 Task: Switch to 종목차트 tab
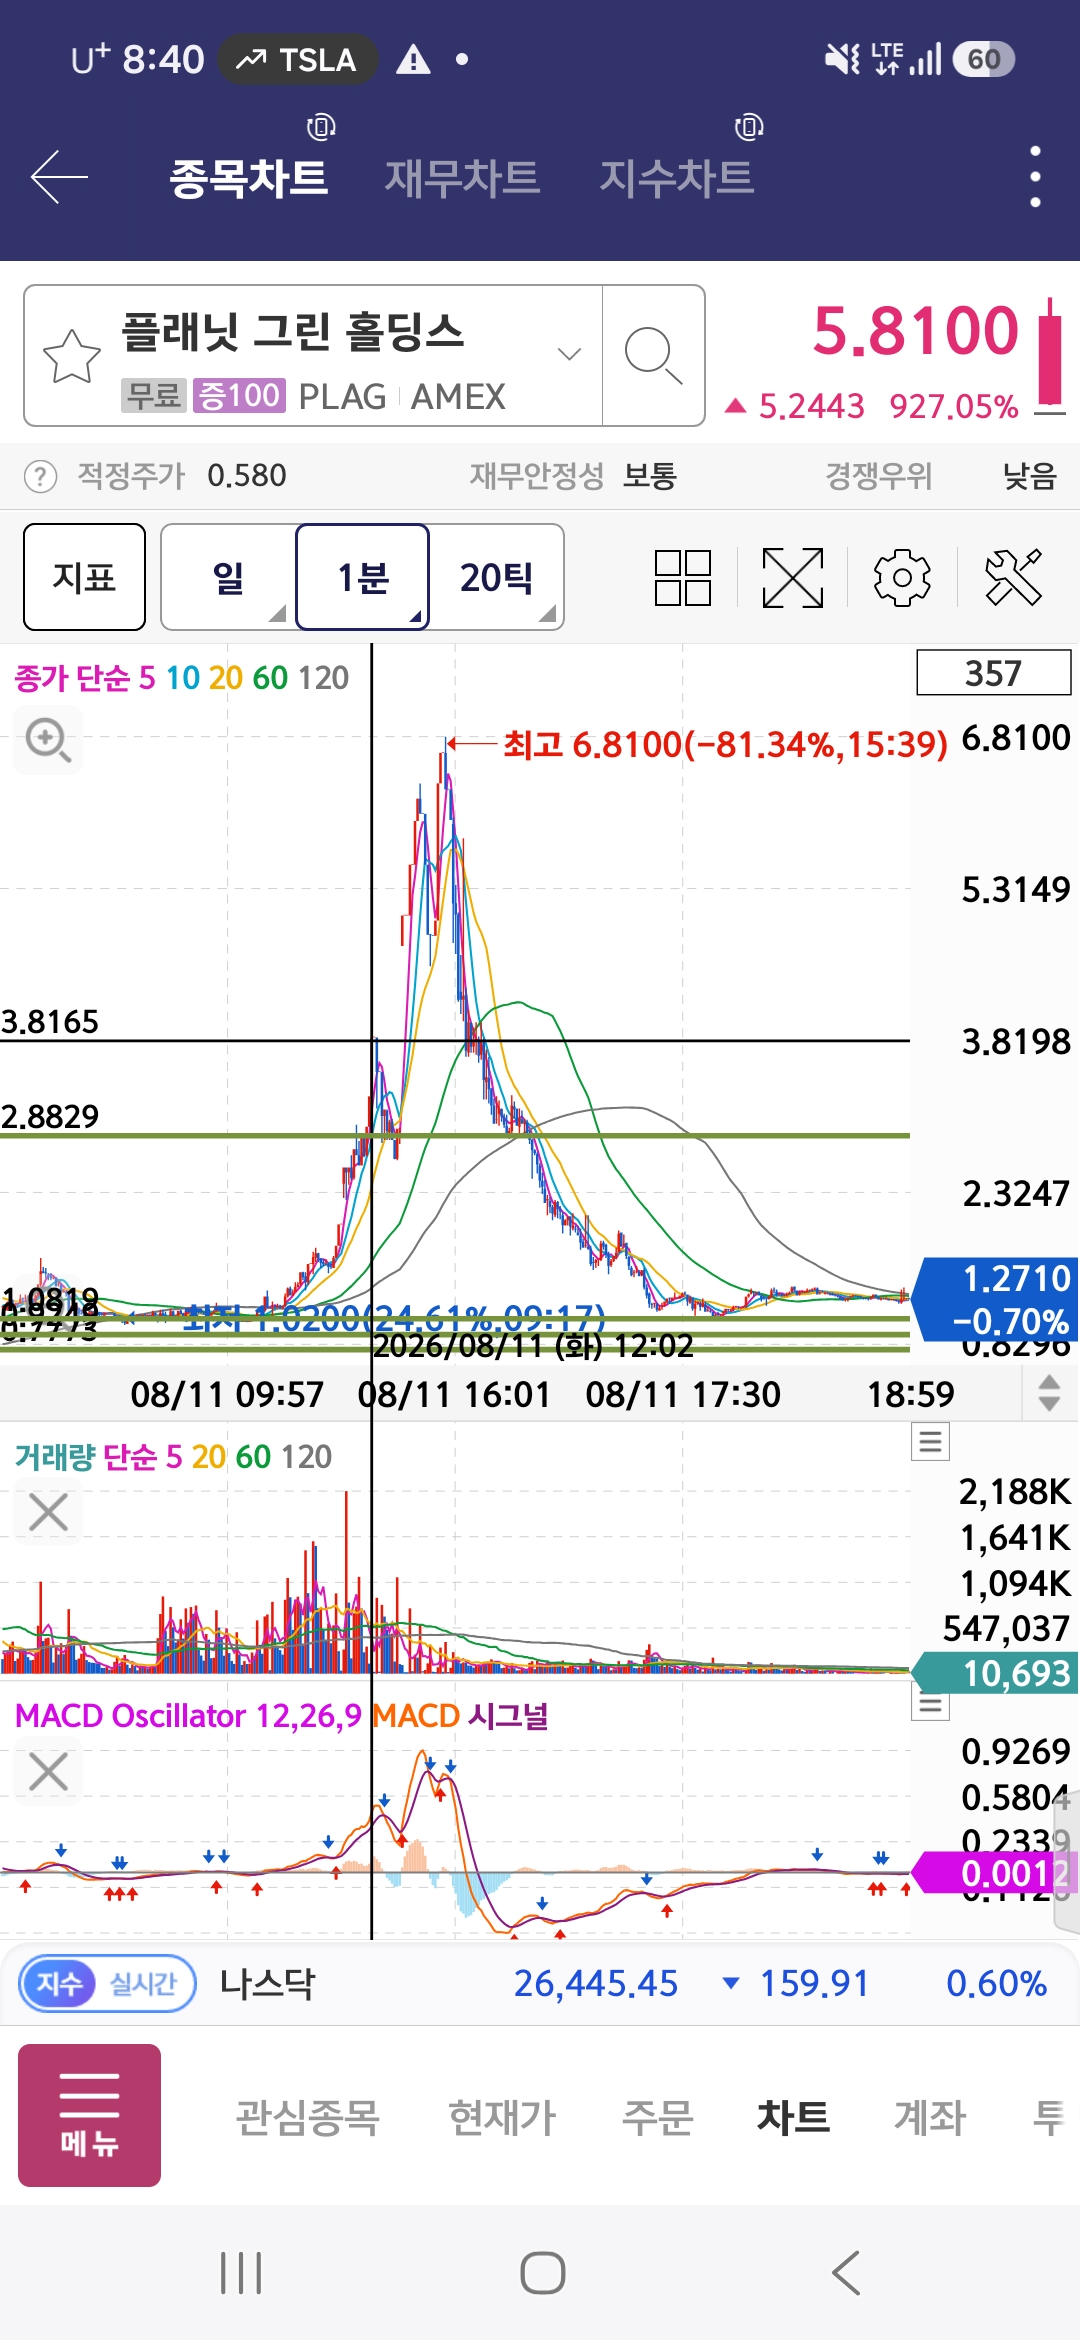pos(249,178)
